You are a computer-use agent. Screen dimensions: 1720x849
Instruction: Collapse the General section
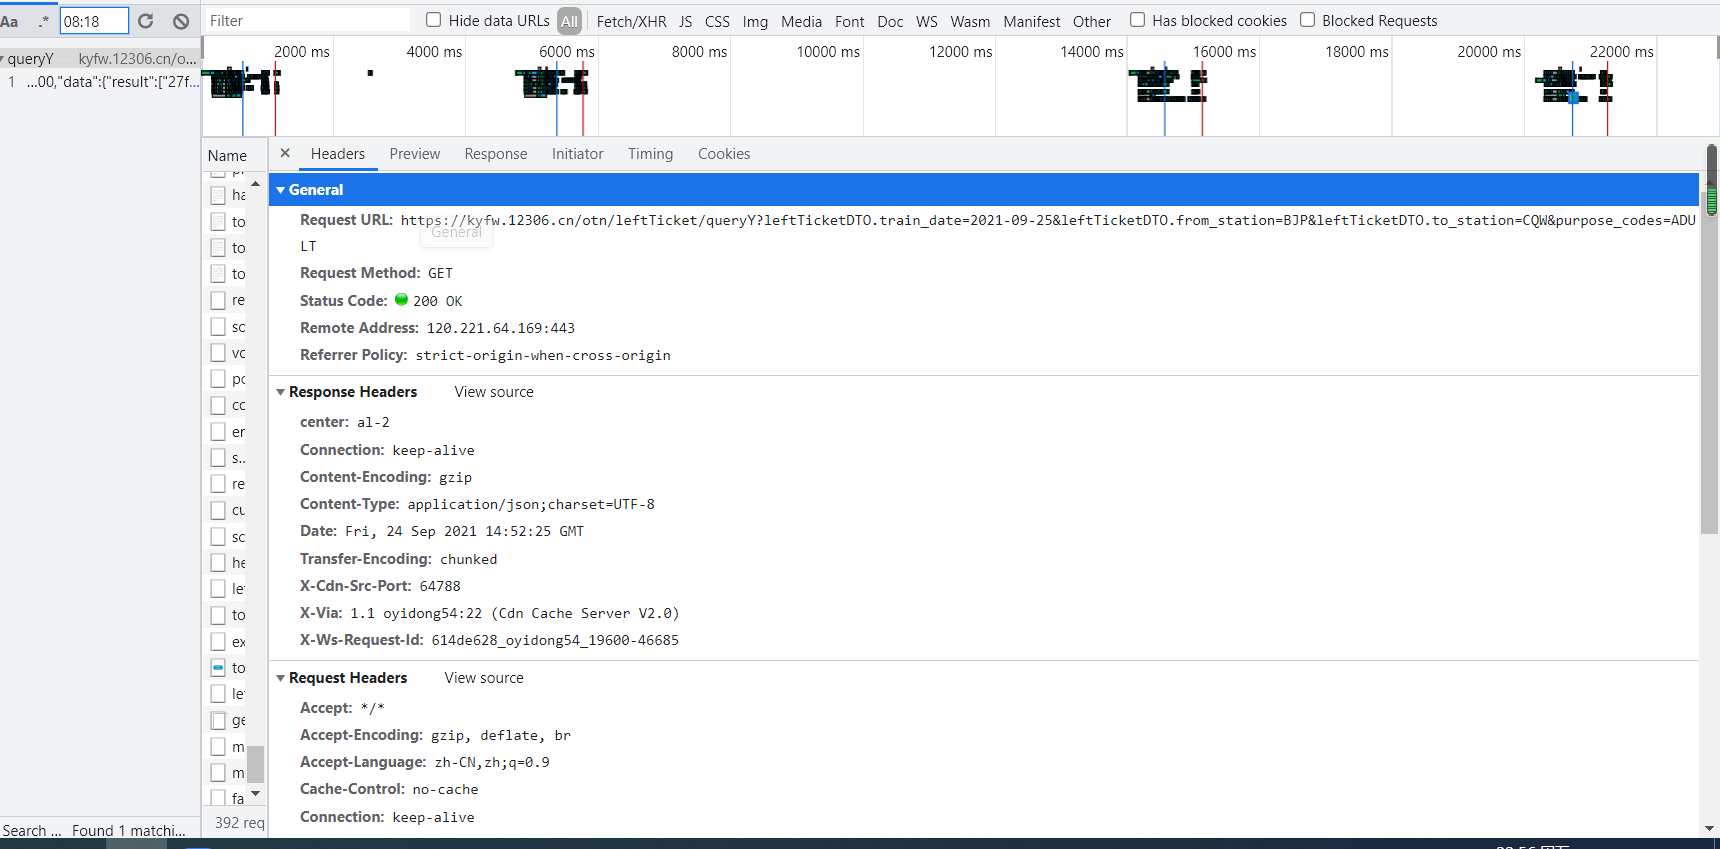281,190
